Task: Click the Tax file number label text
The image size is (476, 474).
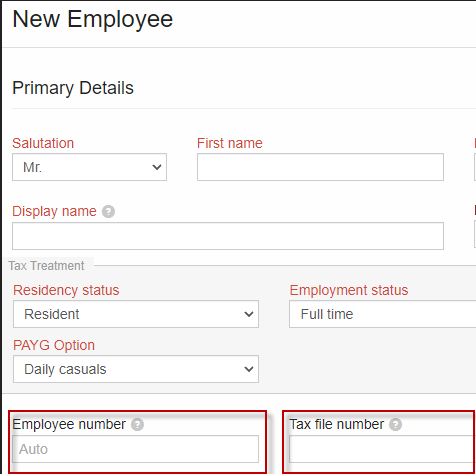Action: (x=337, y=425)
